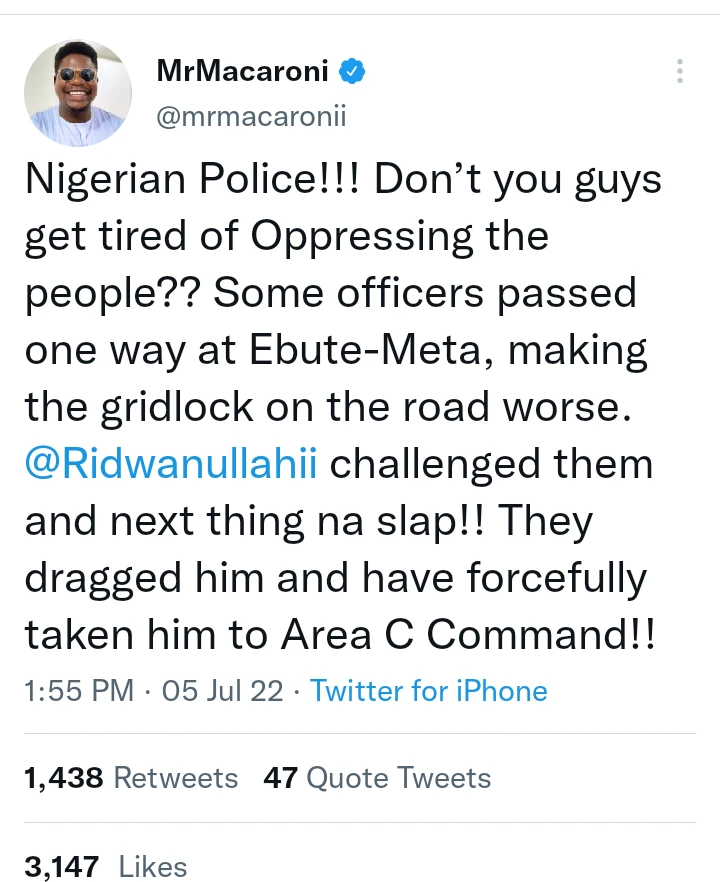Image resolution: width=720 pixels, height=882 pixels.
Task: Open the @Ridwanullahii mention
Action: pos(170,464)
